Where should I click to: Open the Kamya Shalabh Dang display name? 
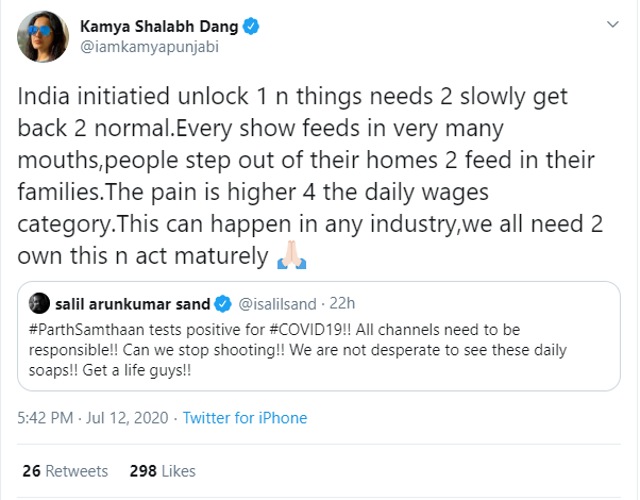coord(159,27)
